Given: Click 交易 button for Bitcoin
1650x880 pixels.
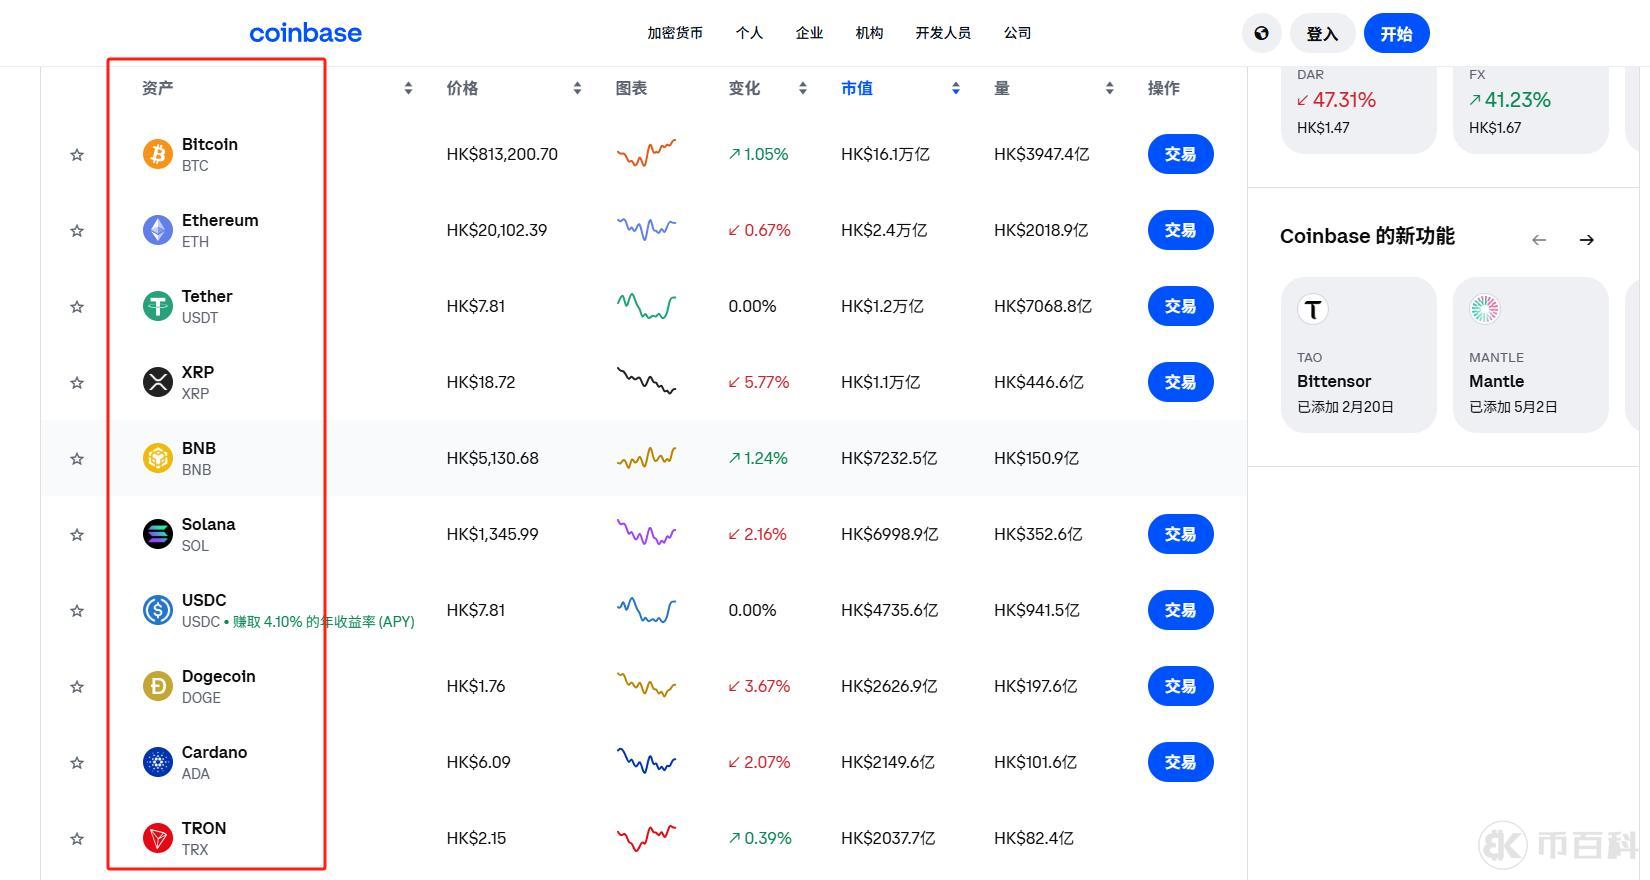Looking at the screenshot, I should (1180, 154).
